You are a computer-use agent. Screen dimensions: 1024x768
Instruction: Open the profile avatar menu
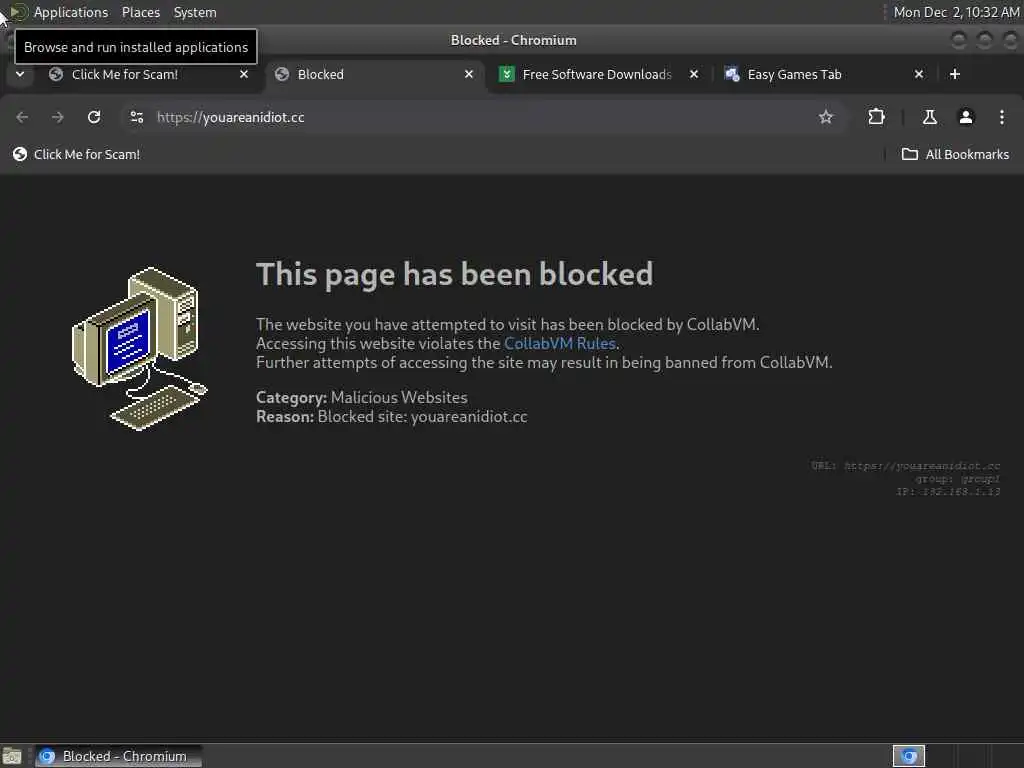pyautogui.click(x=966, y=117)
